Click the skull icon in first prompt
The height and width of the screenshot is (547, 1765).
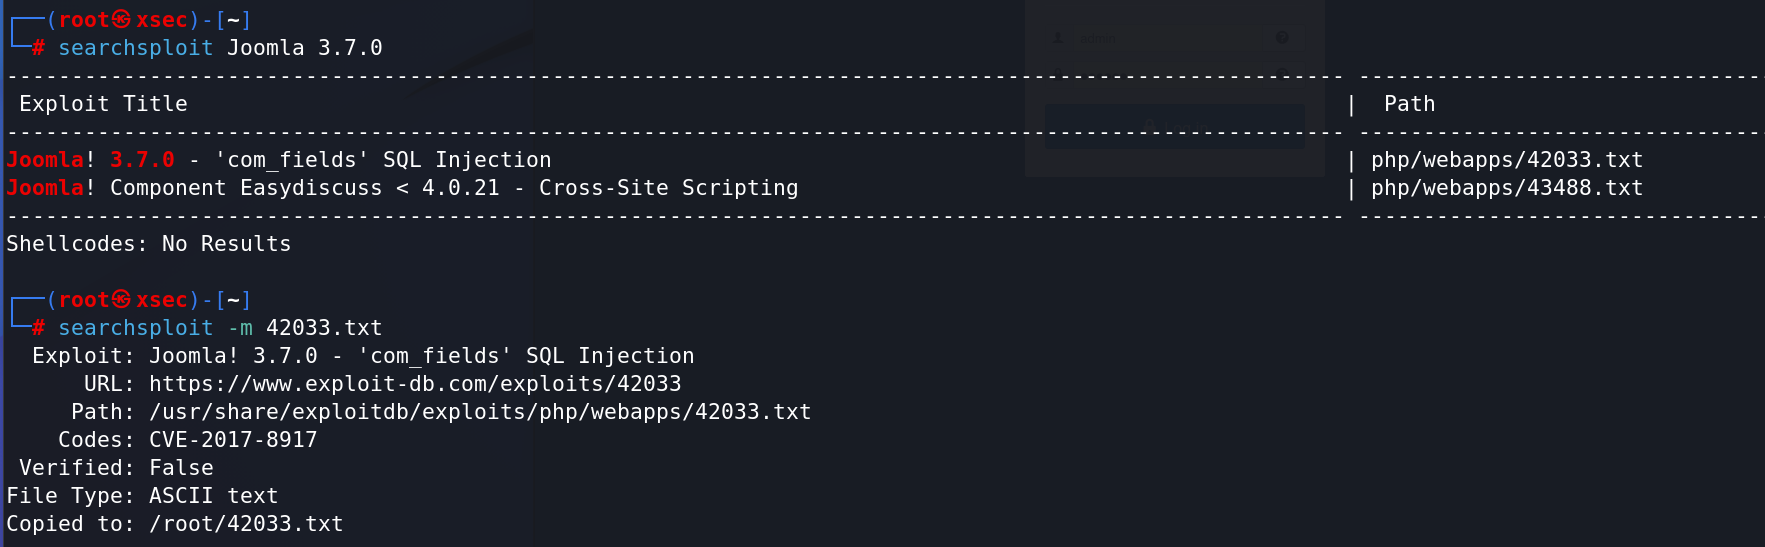click(121, 19)
